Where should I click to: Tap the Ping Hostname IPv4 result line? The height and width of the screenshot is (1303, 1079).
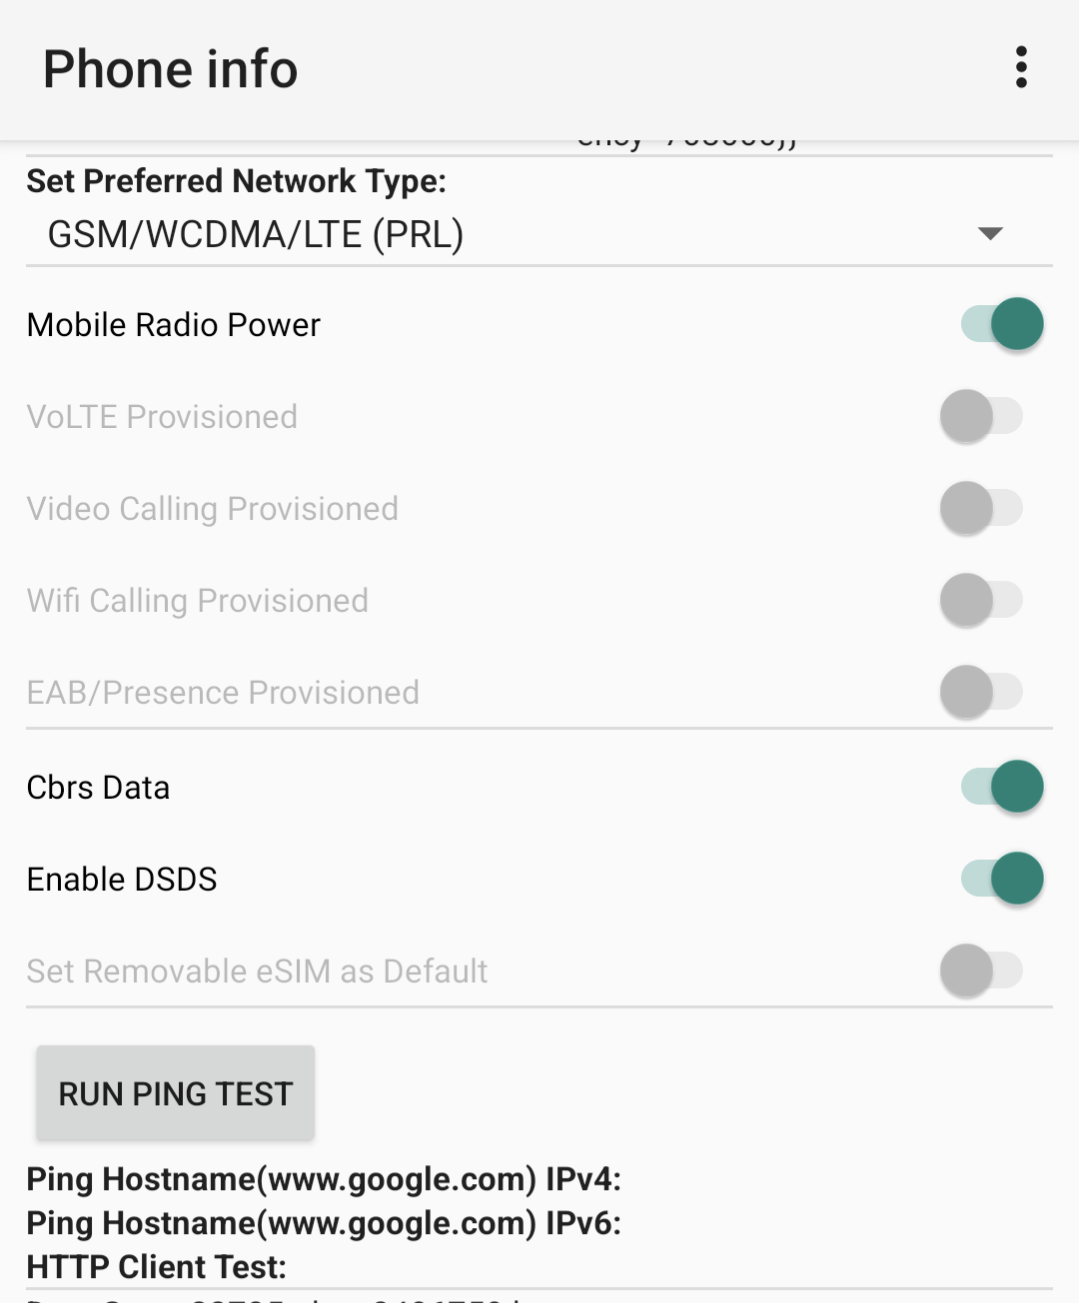click(323, 1179)
